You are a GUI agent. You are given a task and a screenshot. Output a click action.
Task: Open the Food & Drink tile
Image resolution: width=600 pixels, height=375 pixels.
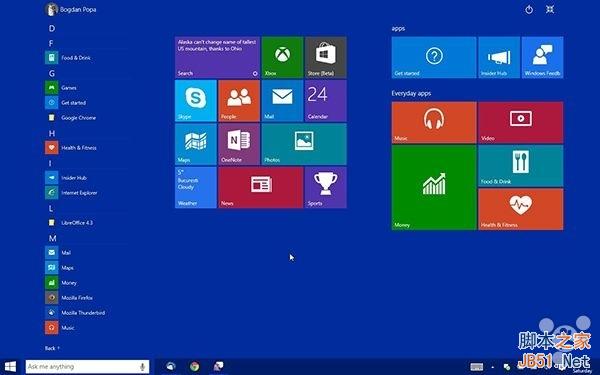521,166
